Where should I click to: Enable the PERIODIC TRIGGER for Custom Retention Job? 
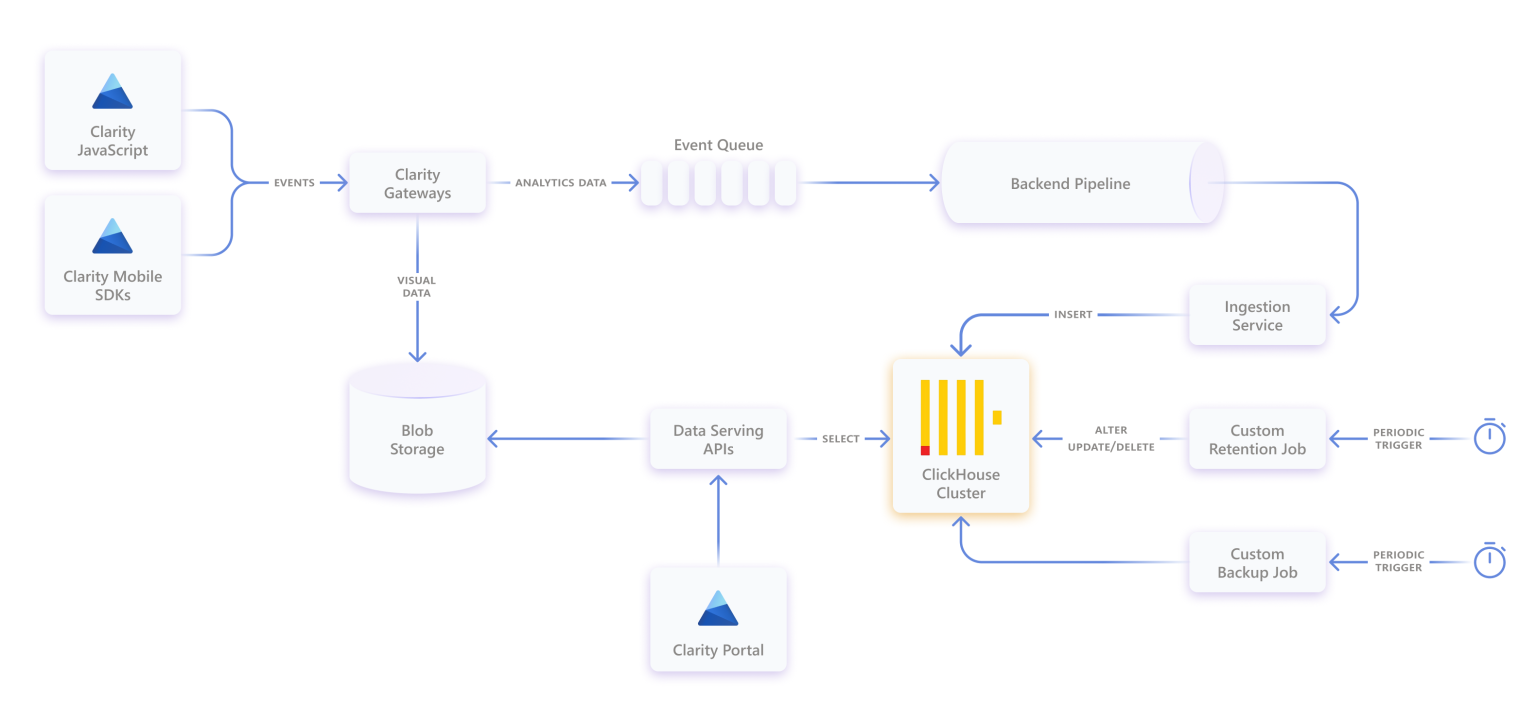pyautogui.click(x=1399, y=438)
